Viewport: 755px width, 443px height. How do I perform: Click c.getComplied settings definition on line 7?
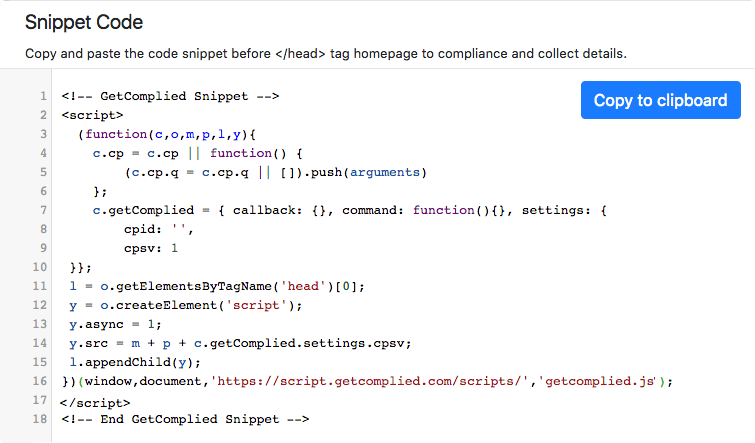point(350,210)
